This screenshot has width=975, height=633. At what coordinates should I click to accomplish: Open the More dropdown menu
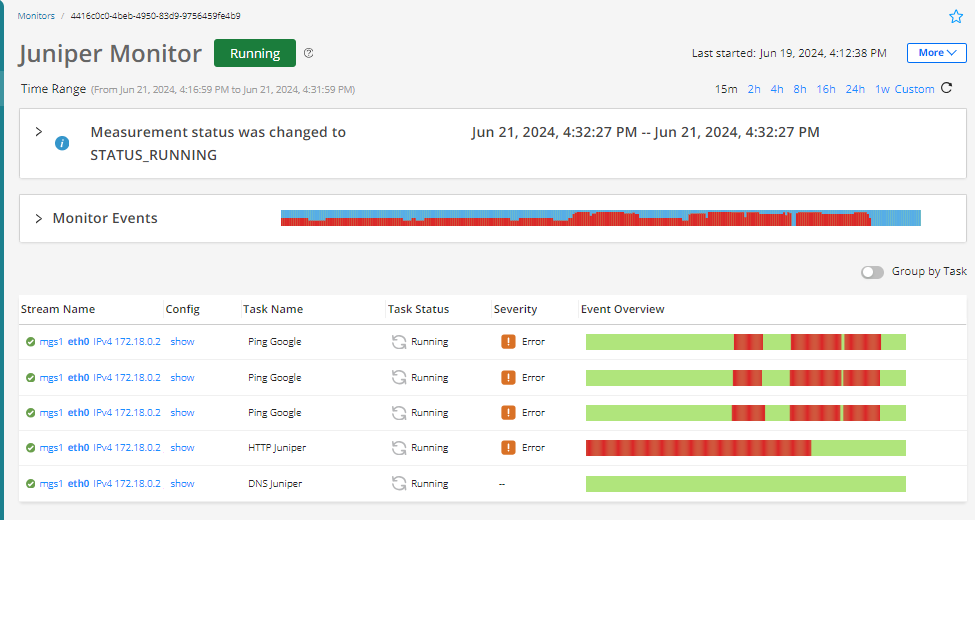click(936, 53)
